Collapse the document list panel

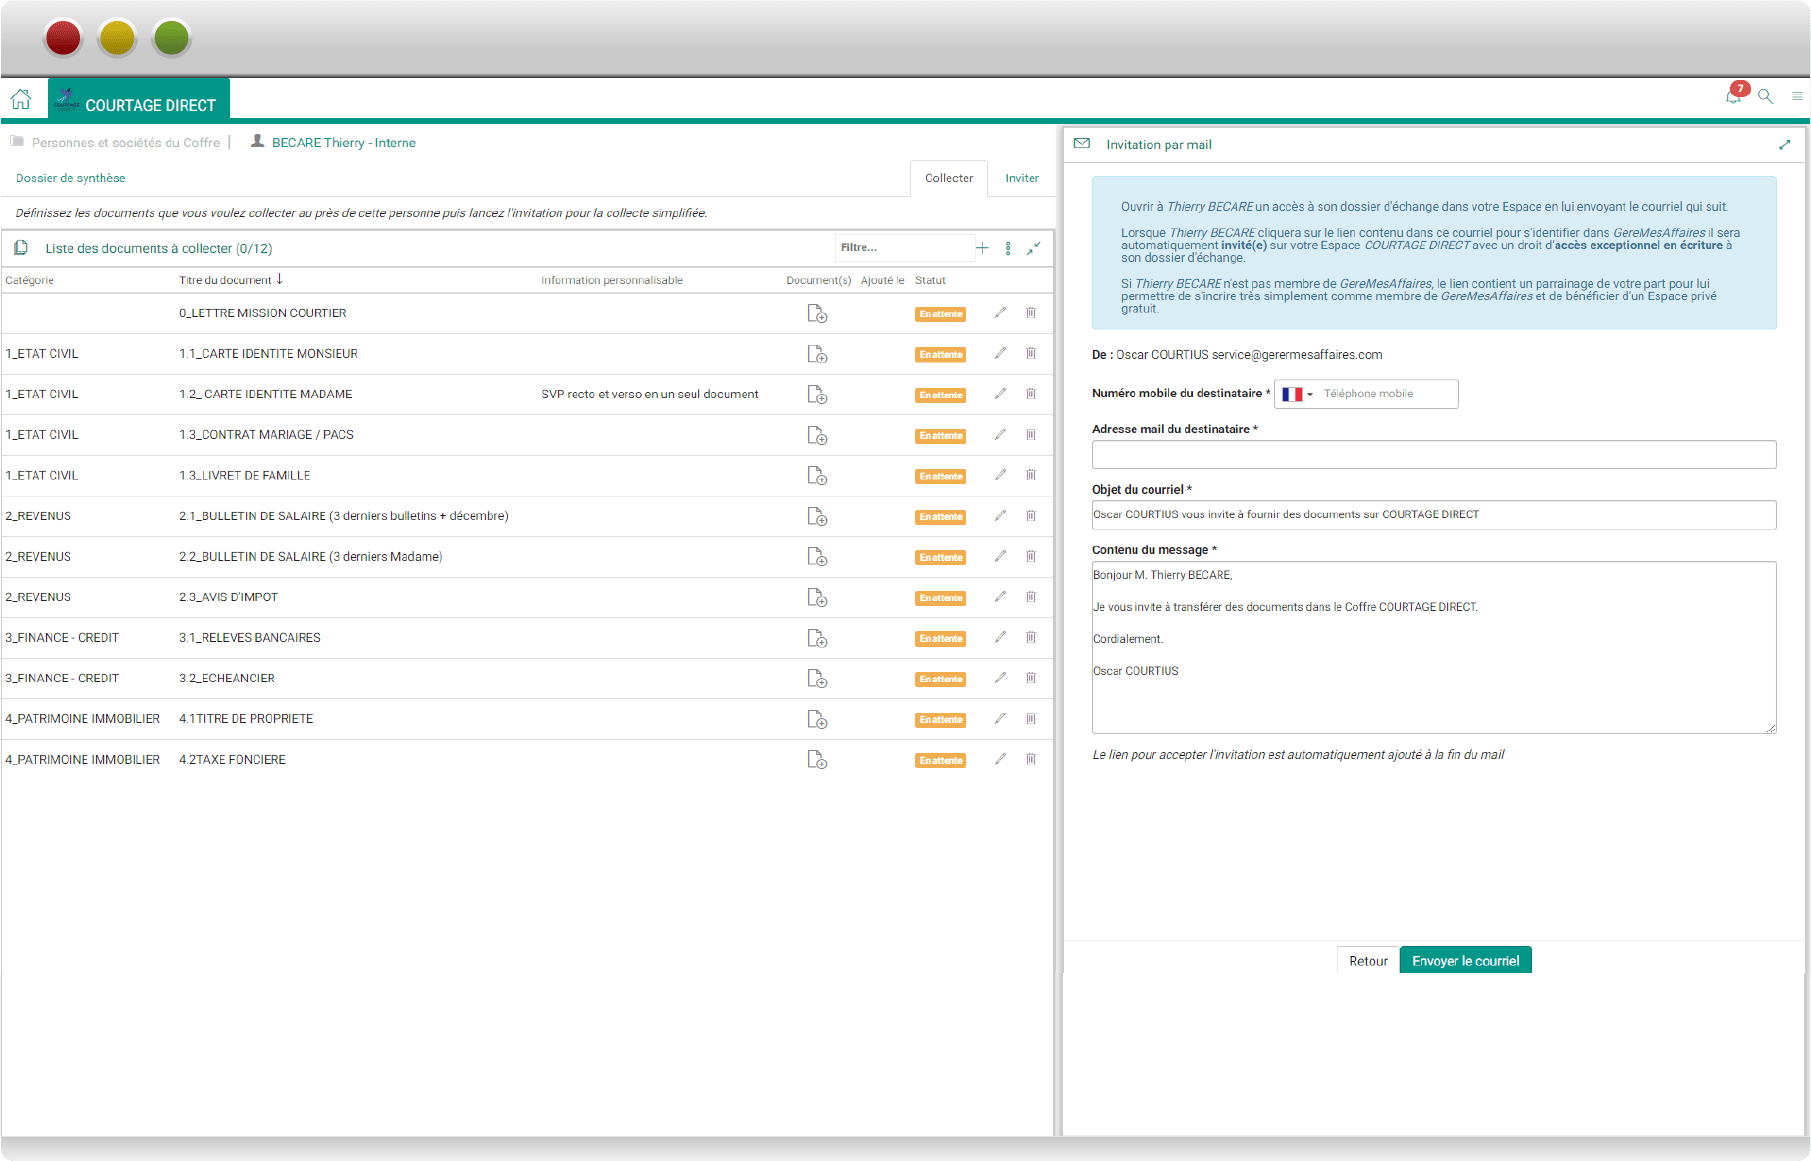click(x=1034, y=247)
